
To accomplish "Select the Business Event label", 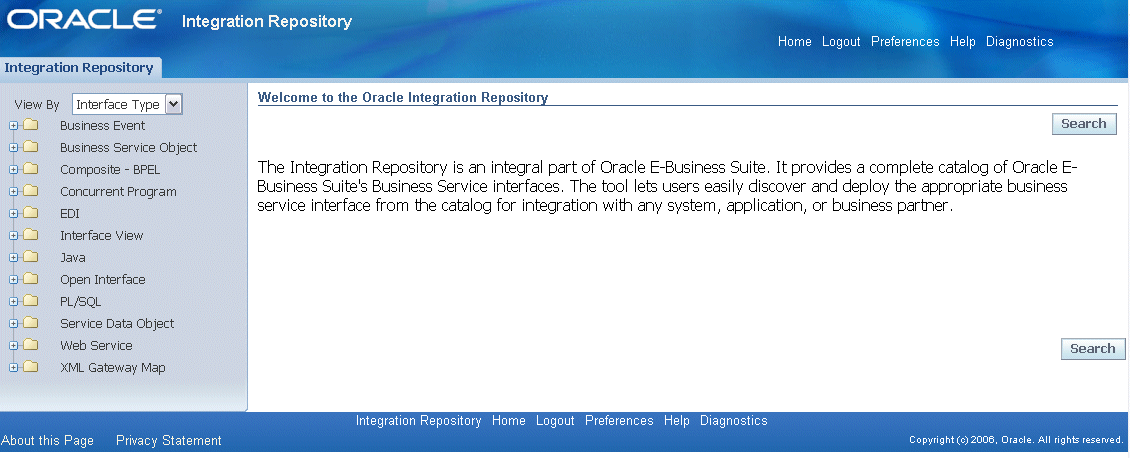I will coord(102,125).
